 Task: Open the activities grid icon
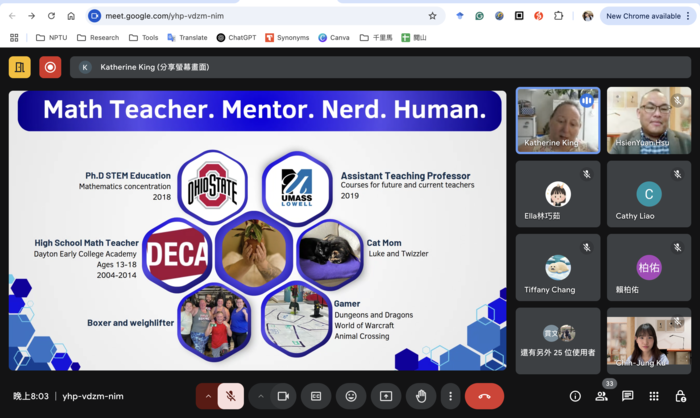(x=654, y=396)
